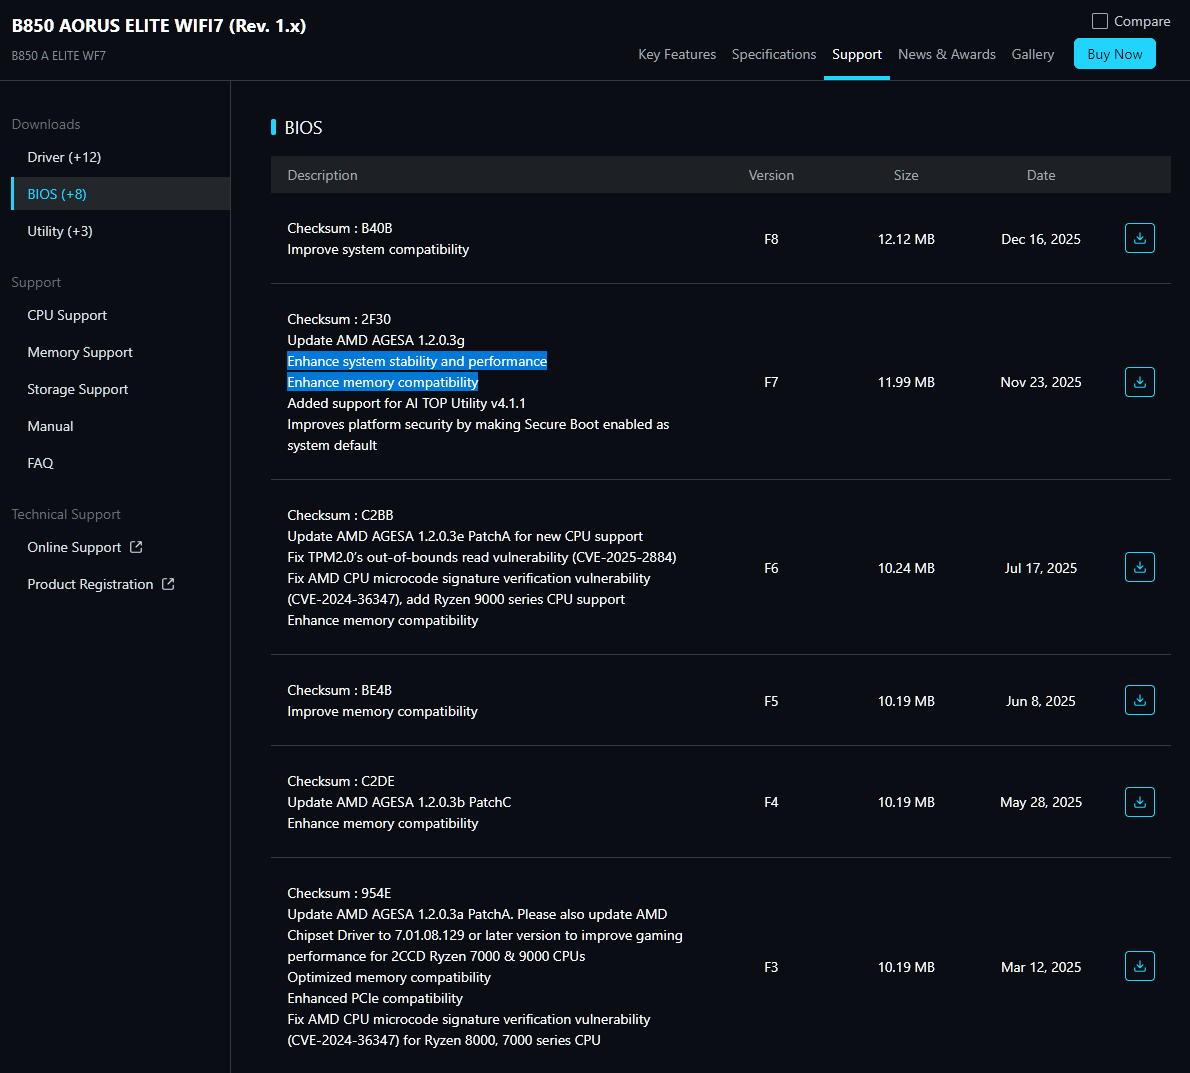The image size is (1190, 1073).
Task: Click the 'Mar 12, 2025' date cell
Action: pos(1040,968)
